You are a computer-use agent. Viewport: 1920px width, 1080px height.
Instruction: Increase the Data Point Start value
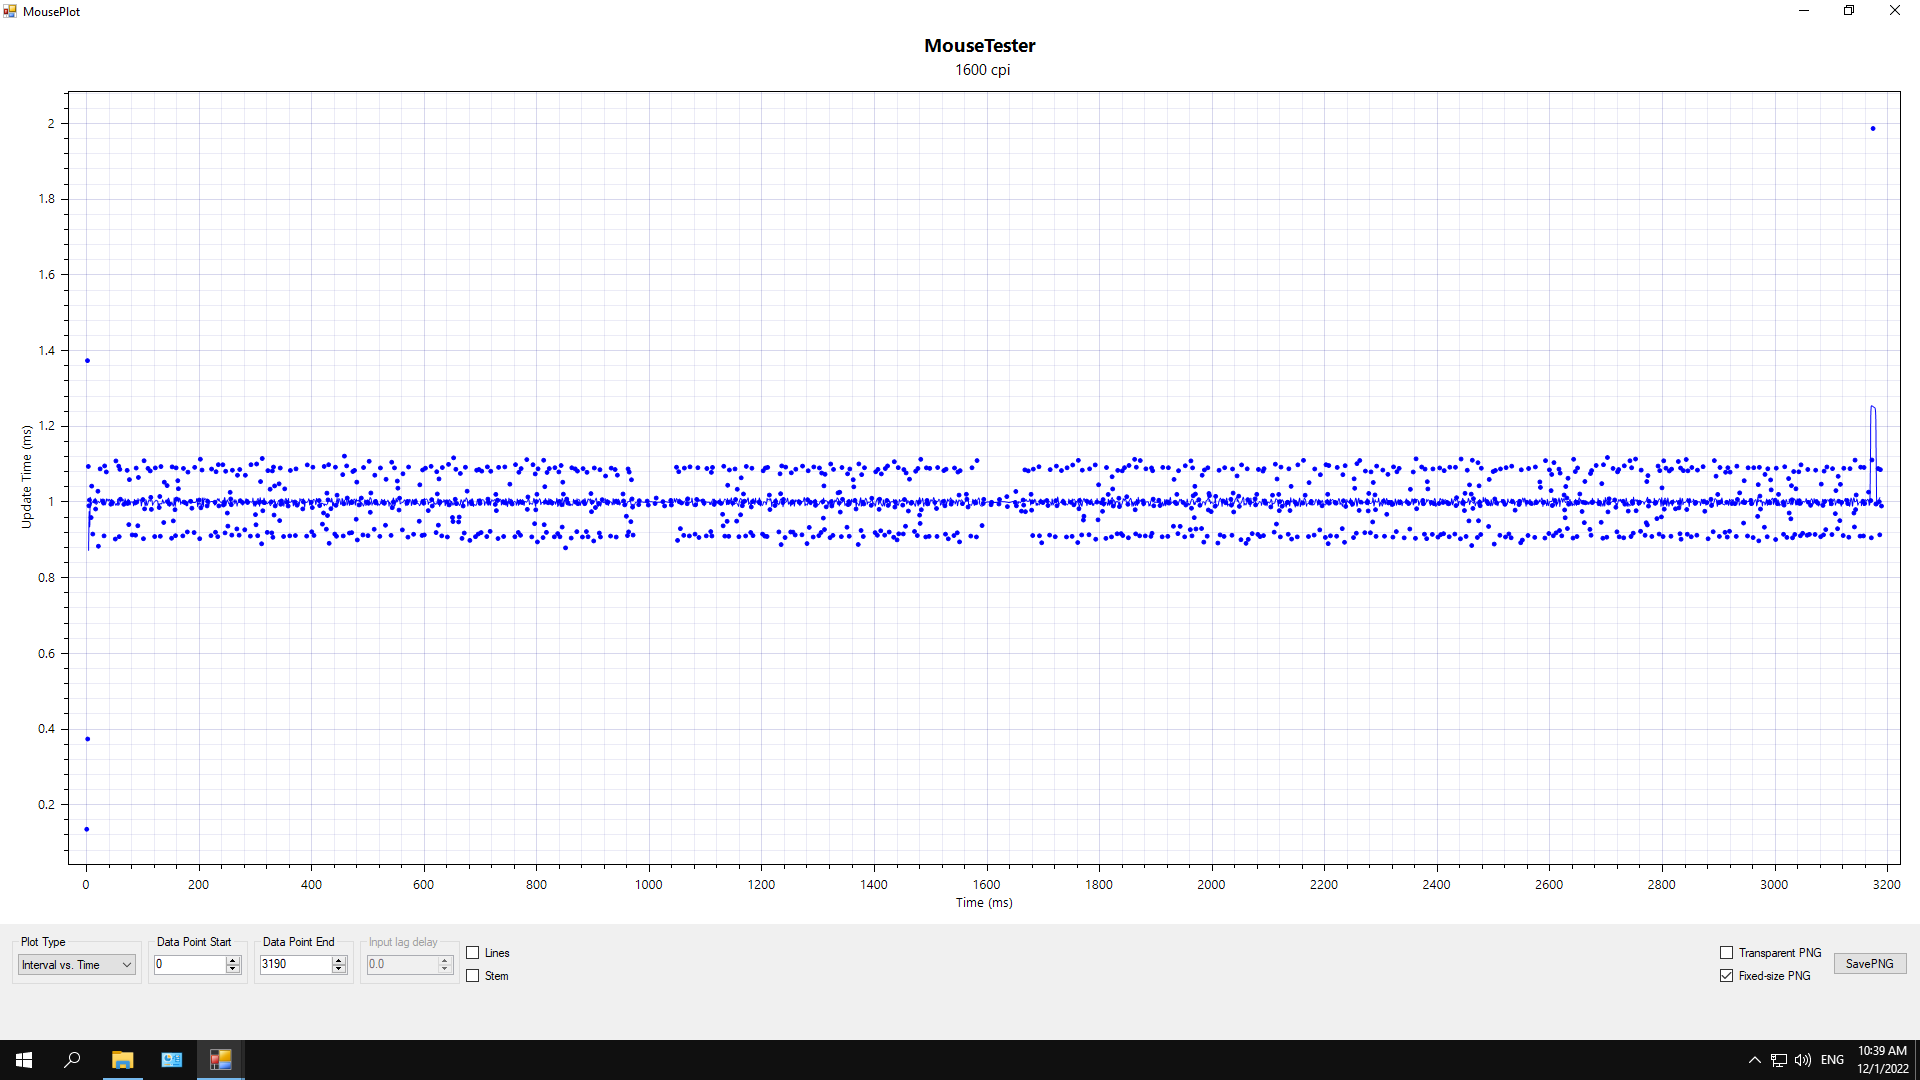[233, 960]
